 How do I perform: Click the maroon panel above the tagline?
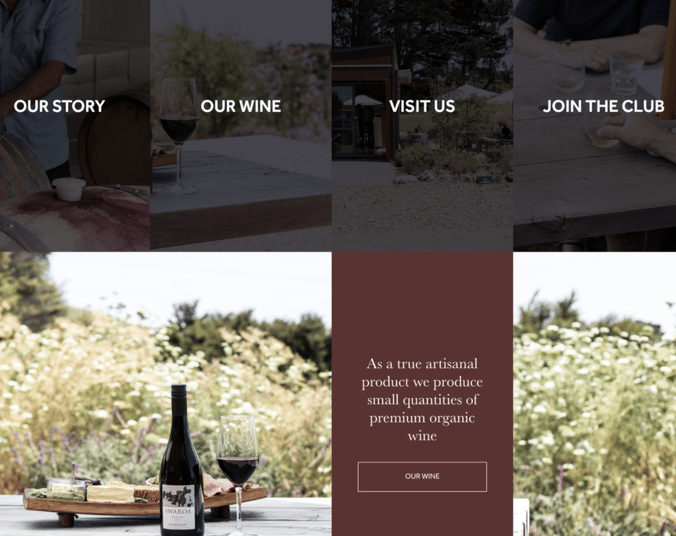pyautogui.click(x=422, y=302)
